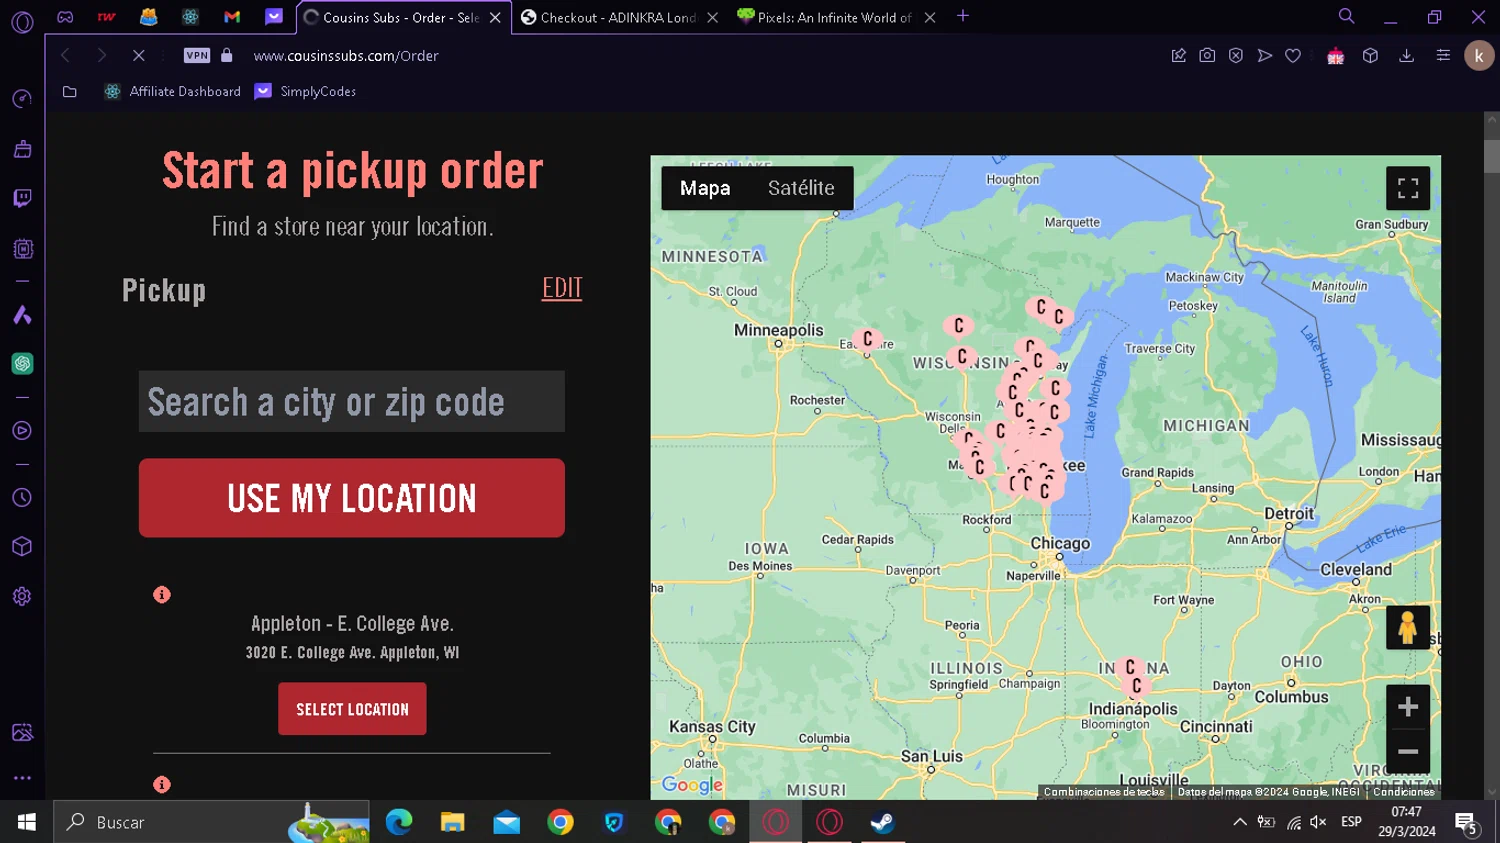
Task: Open Combinaciones de teclas map link
Action: 1104,792
